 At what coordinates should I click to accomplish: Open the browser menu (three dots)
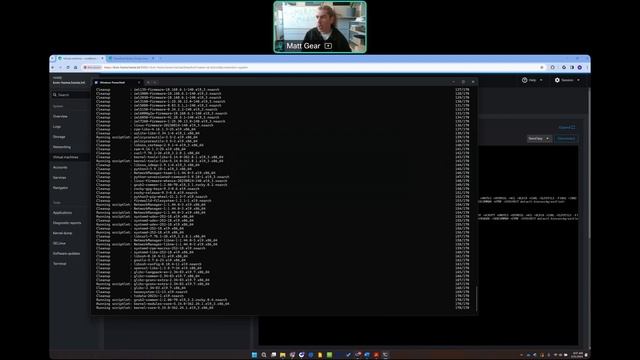pyautogui.click(x=587, y=67)
